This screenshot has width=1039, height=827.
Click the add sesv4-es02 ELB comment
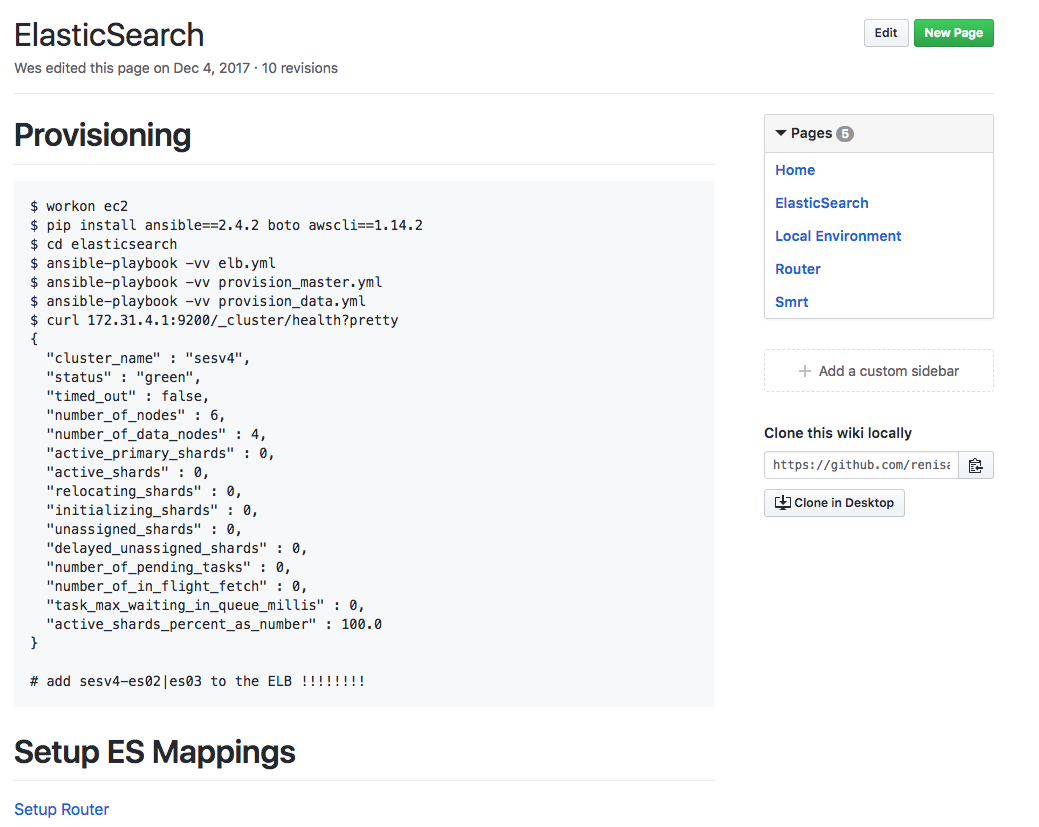pyautogui.click(x=197, y=681)
